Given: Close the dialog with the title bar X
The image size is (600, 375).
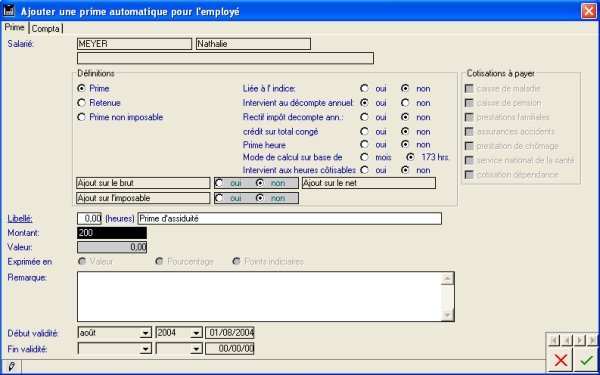Looking at the screenshot, I should pos(589,11).
